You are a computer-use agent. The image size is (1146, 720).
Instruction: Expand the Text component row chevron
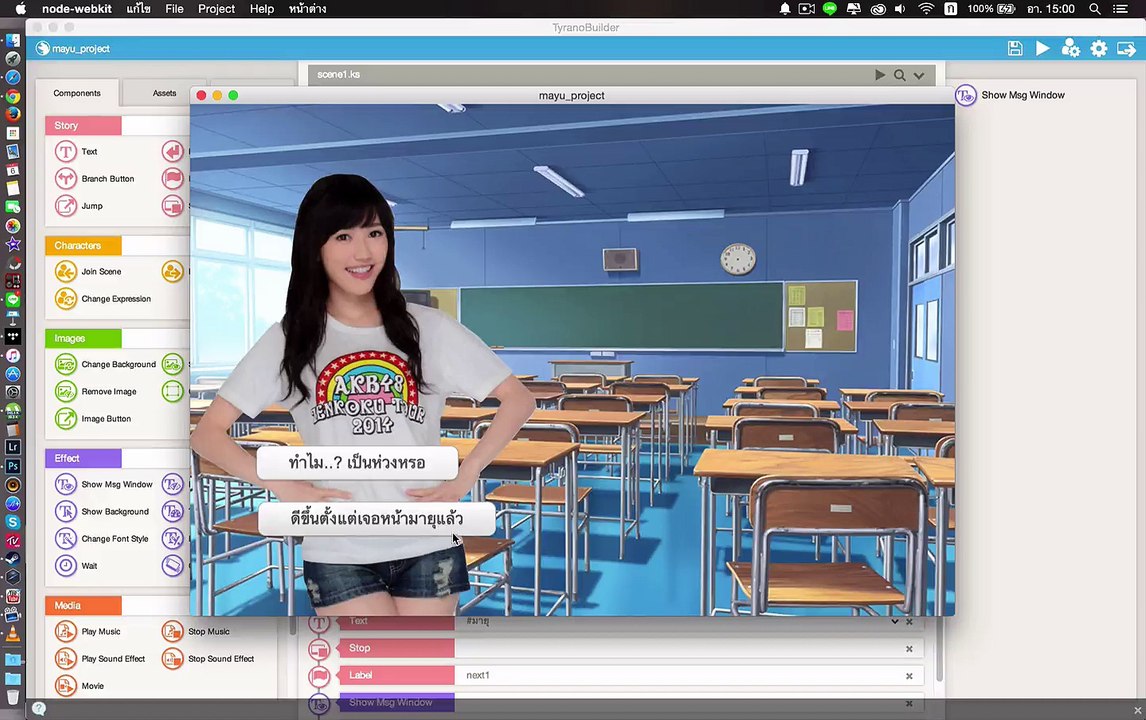coord(895,621)
